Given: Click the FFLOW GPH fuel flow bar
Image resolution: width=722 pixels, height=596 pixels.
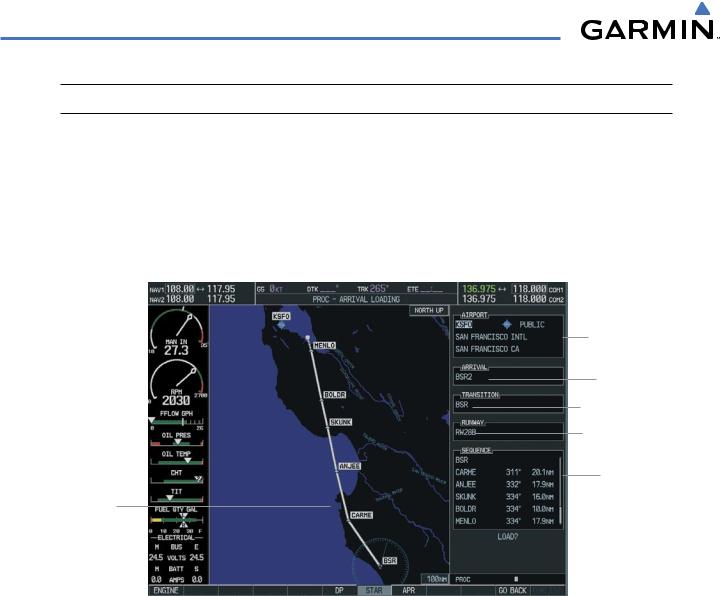Looking at the screenshot, I should tap(177, 420).
